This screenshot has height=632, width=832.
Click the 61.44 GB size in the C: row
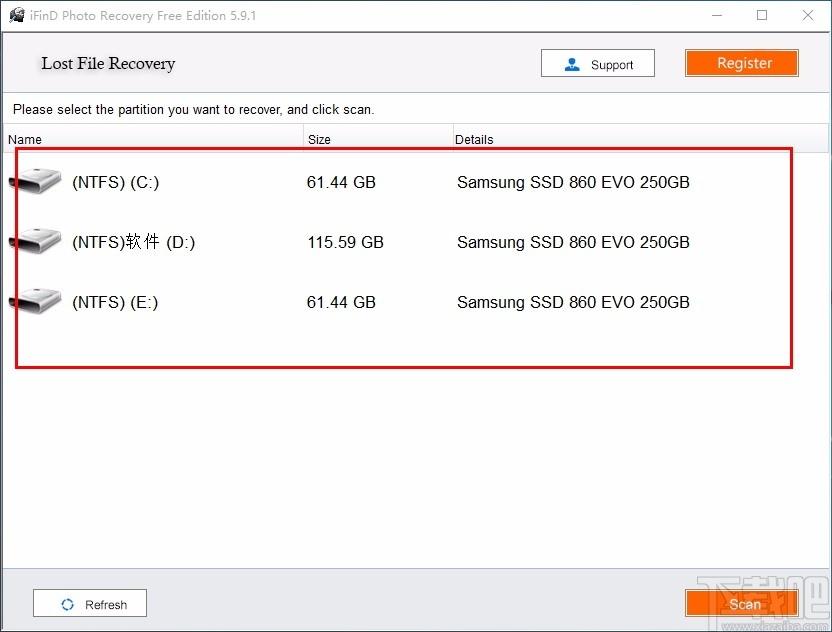point(341,182)
